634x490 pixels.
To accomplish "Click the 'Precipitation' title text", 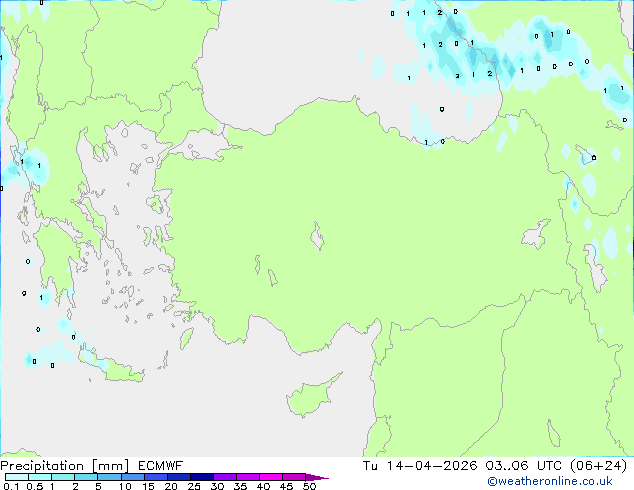I will [x=42, y=466].
